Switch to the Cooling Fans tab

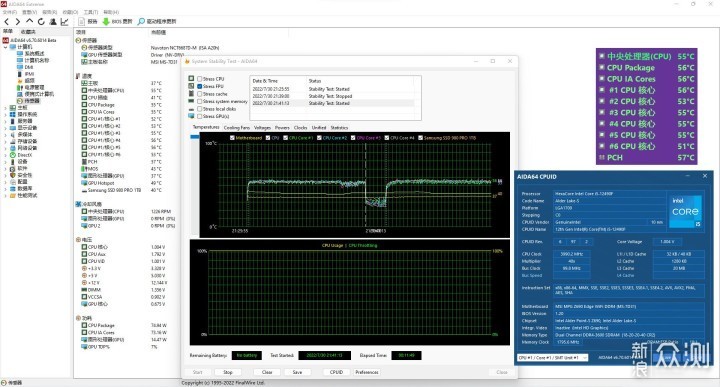(237, 128)
